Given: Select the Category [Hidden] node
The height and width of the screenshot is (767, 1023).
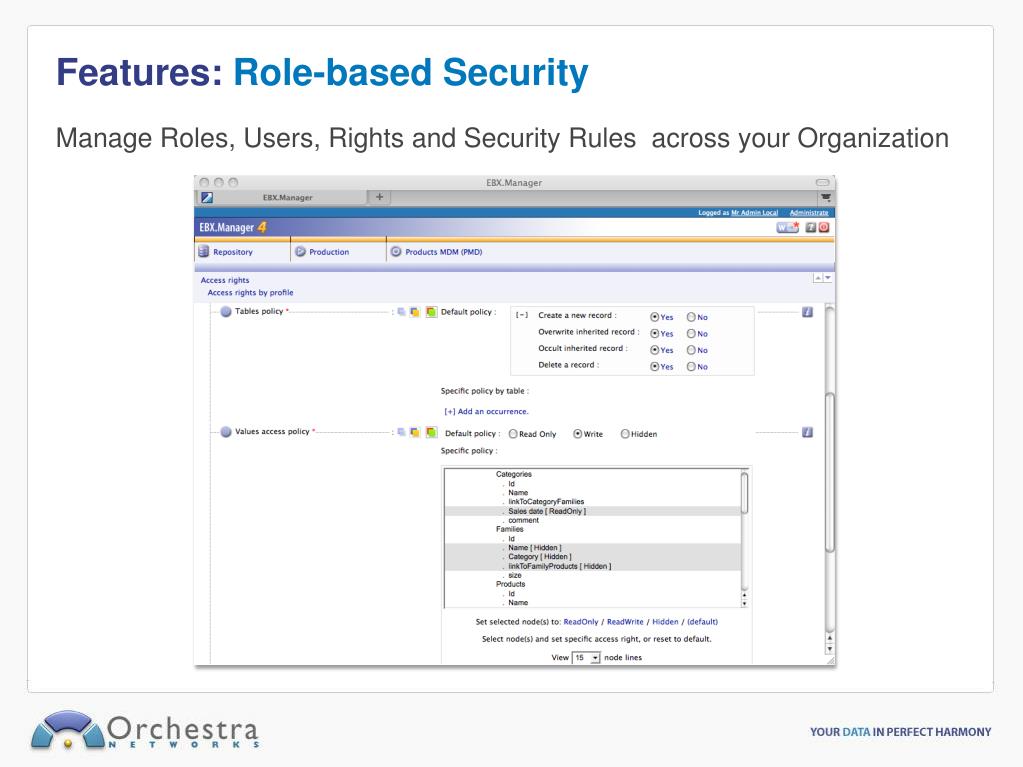Looking at the screenshot, I should tap(592, 557).
